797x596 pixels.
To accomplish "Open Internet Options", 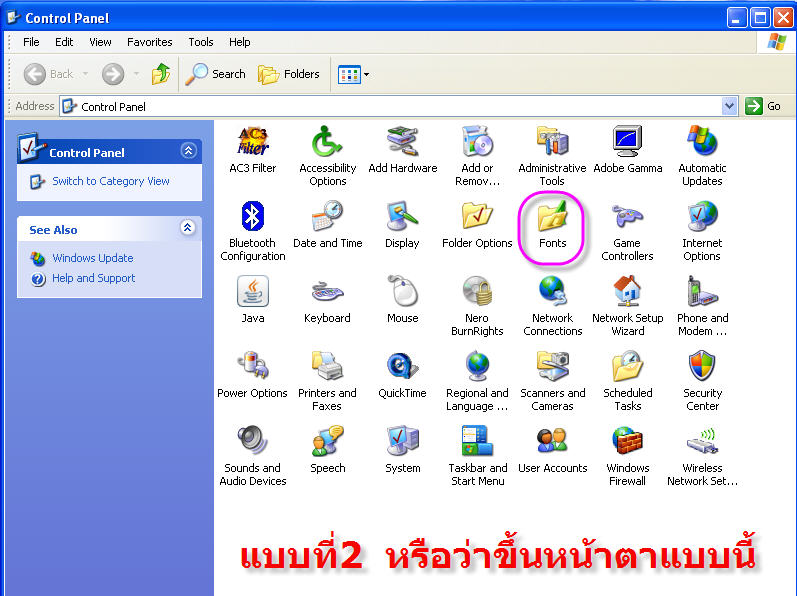I will [x=702, y=232].
